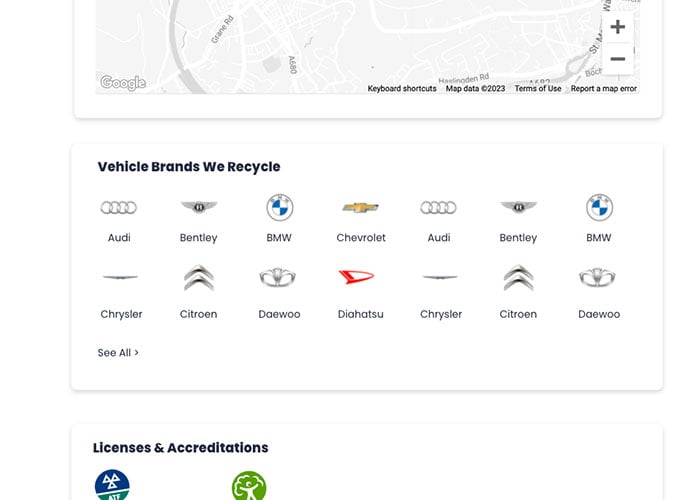Click the green tree accreditation badge
This screenshot has width=700, height=500.
pyautogui.click(x=249, y=486)
